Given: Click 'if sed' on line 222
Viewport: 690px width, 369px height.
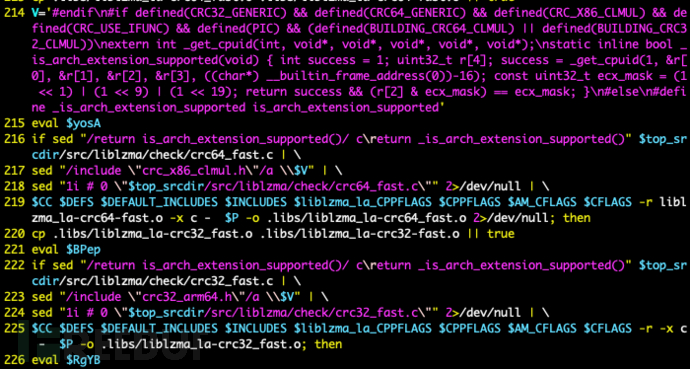Looking at the screenshot, I should (x=52, y=266).
